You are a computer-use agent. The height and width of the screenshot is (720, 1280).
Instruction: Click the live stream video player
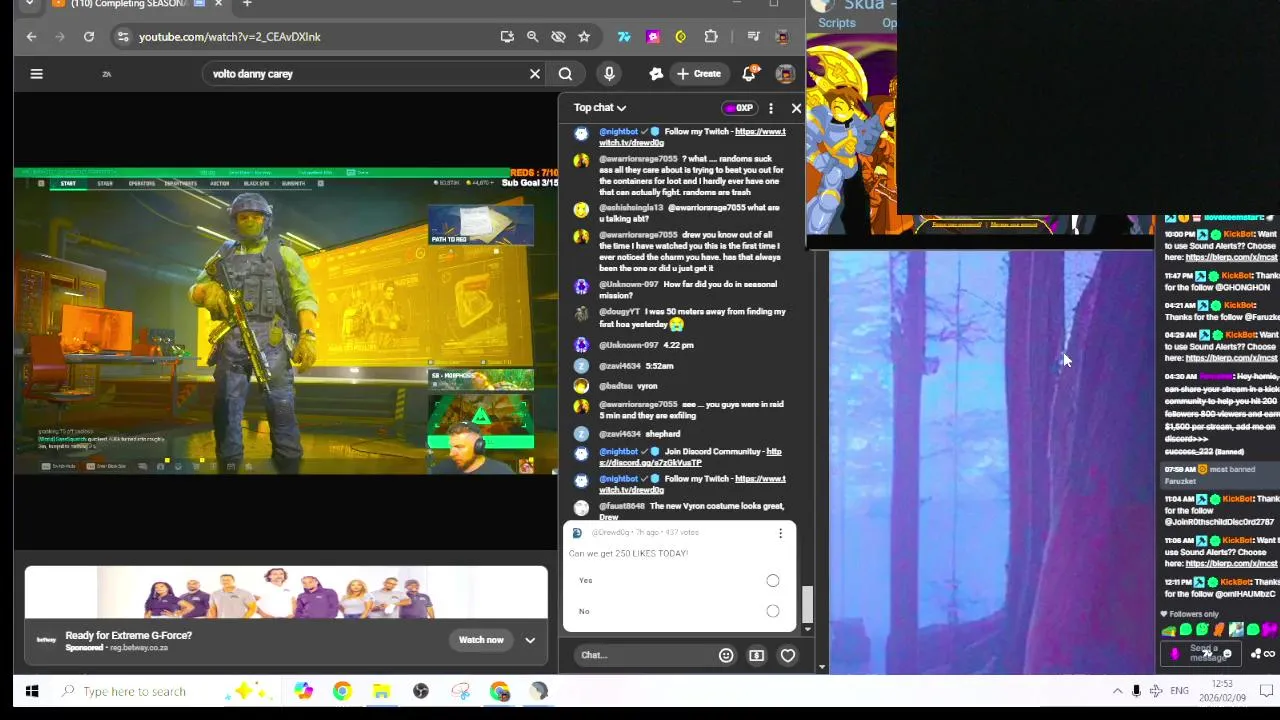point(286,321)
